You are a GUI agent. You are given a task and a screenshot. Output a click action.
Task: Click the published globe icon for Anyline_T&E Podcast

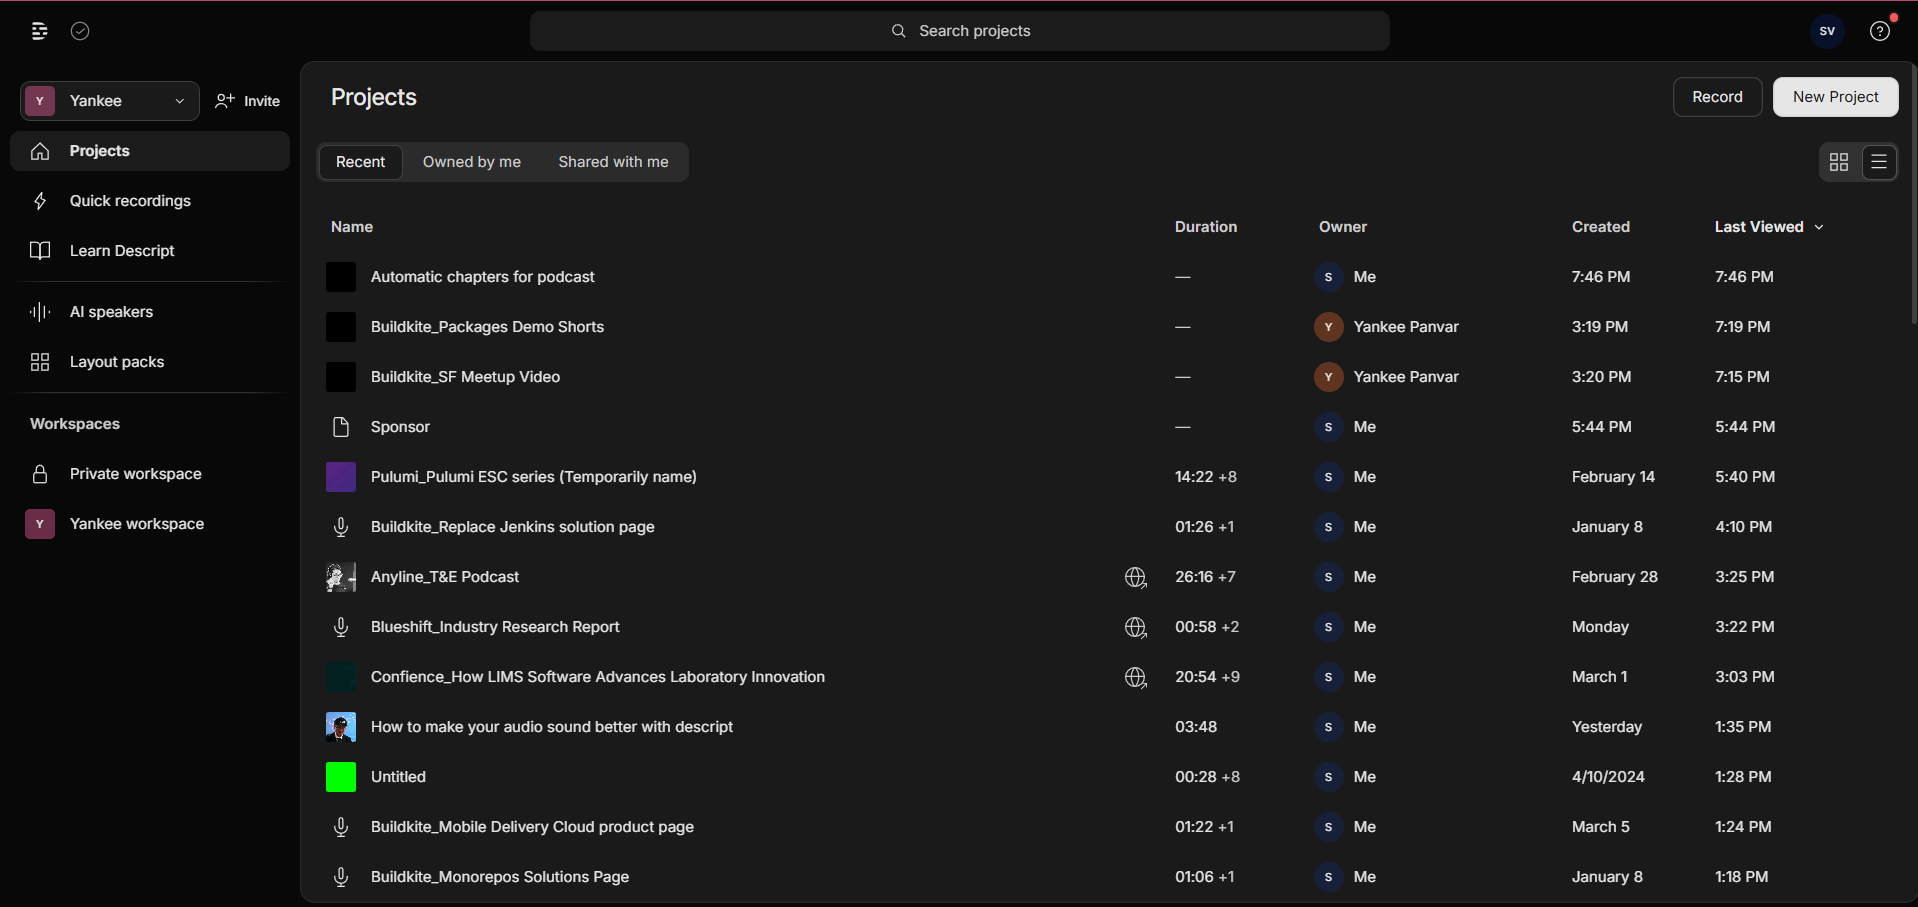tap(1135, 577)
